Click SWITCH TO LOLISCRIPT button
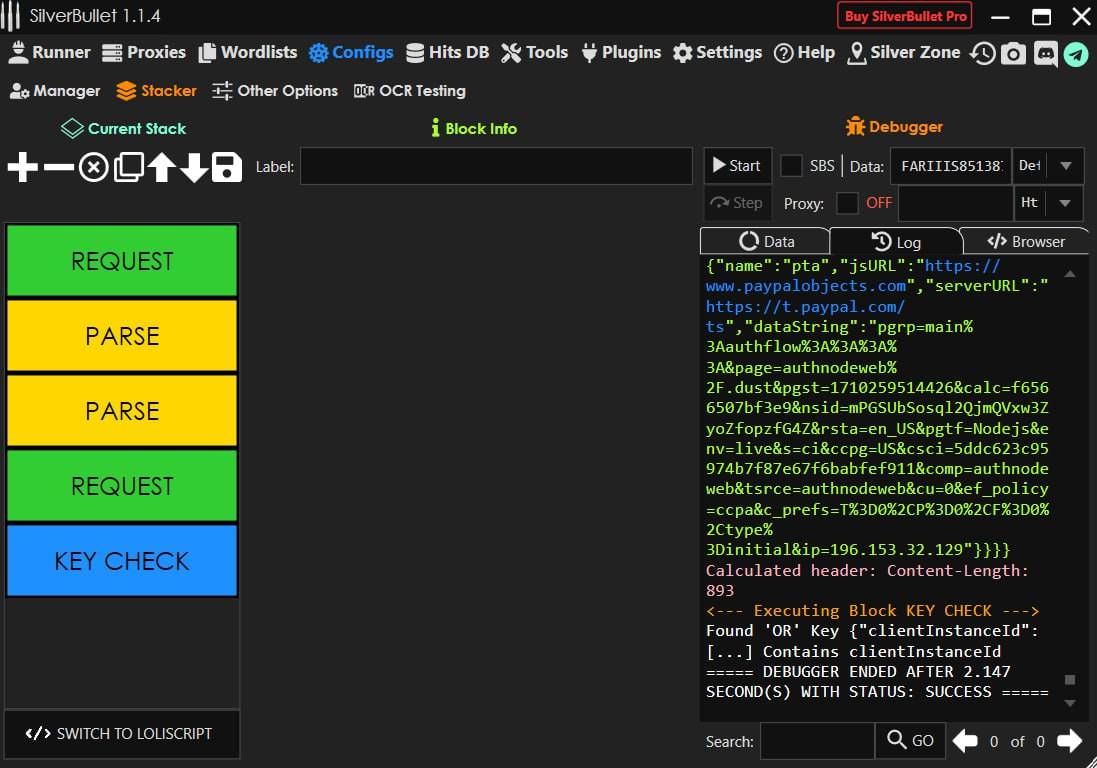1097x768 pixels. pyautogui.click(x=120, y=733)
